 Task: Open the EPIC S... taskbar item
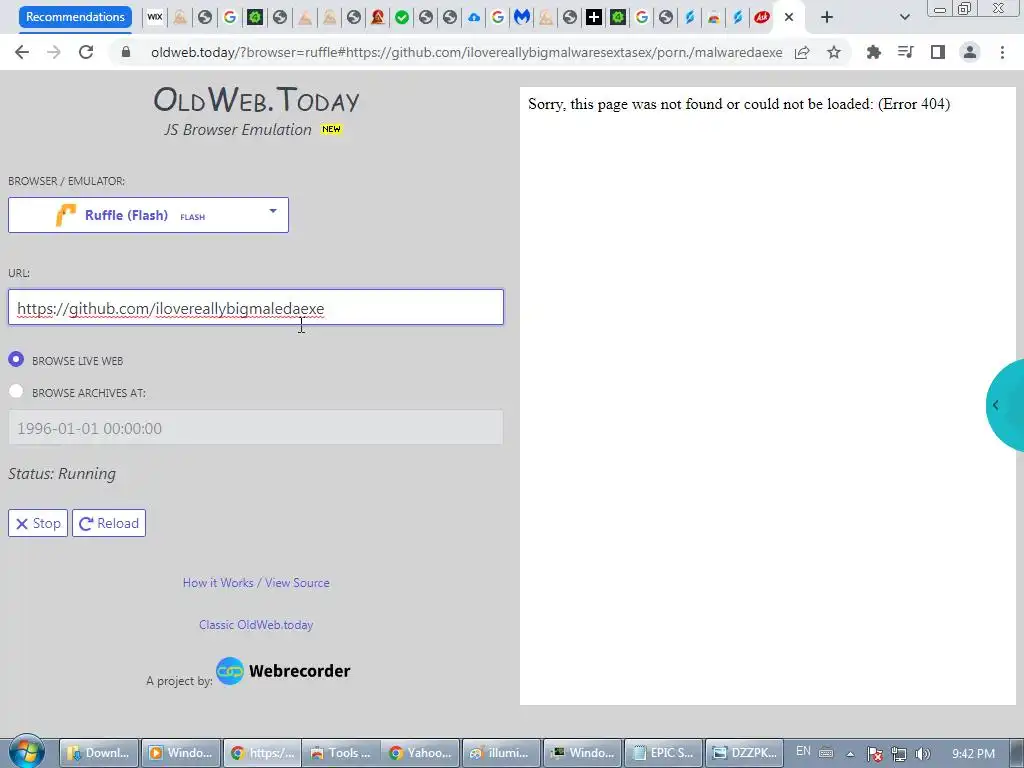(x=664, y=753)
